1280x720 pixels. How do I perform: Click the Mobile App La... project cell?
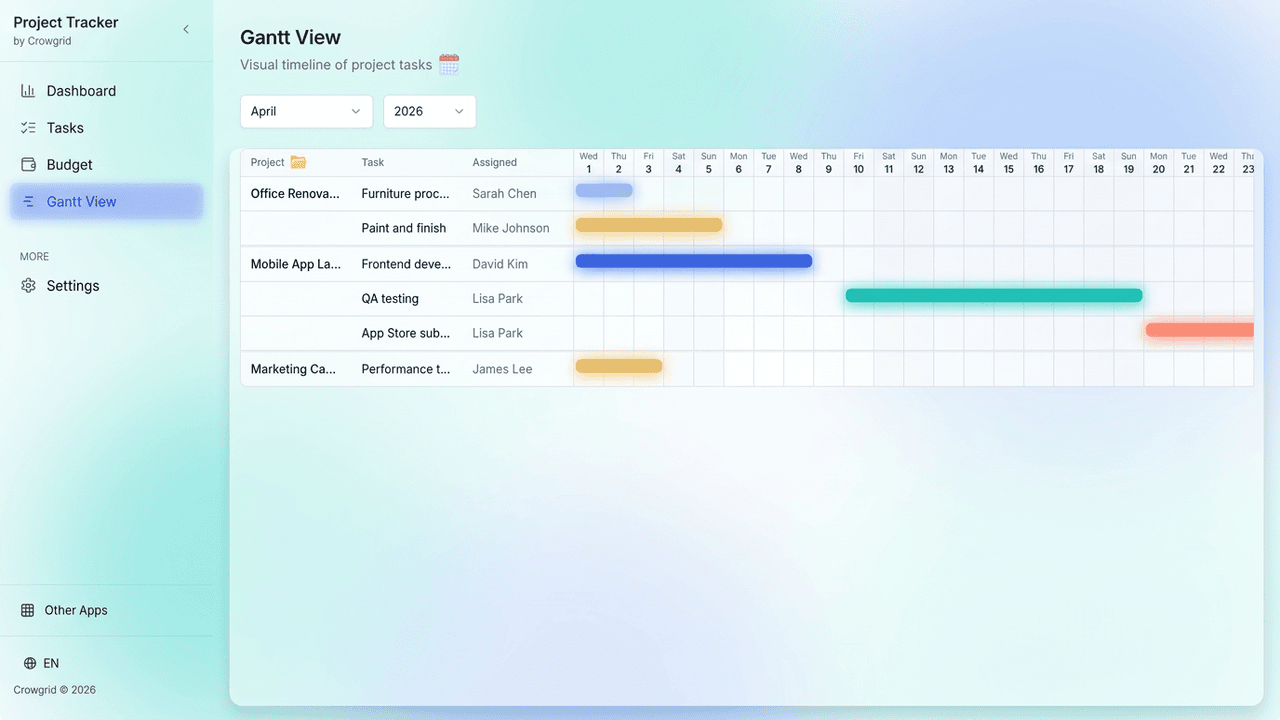point(296,264)
